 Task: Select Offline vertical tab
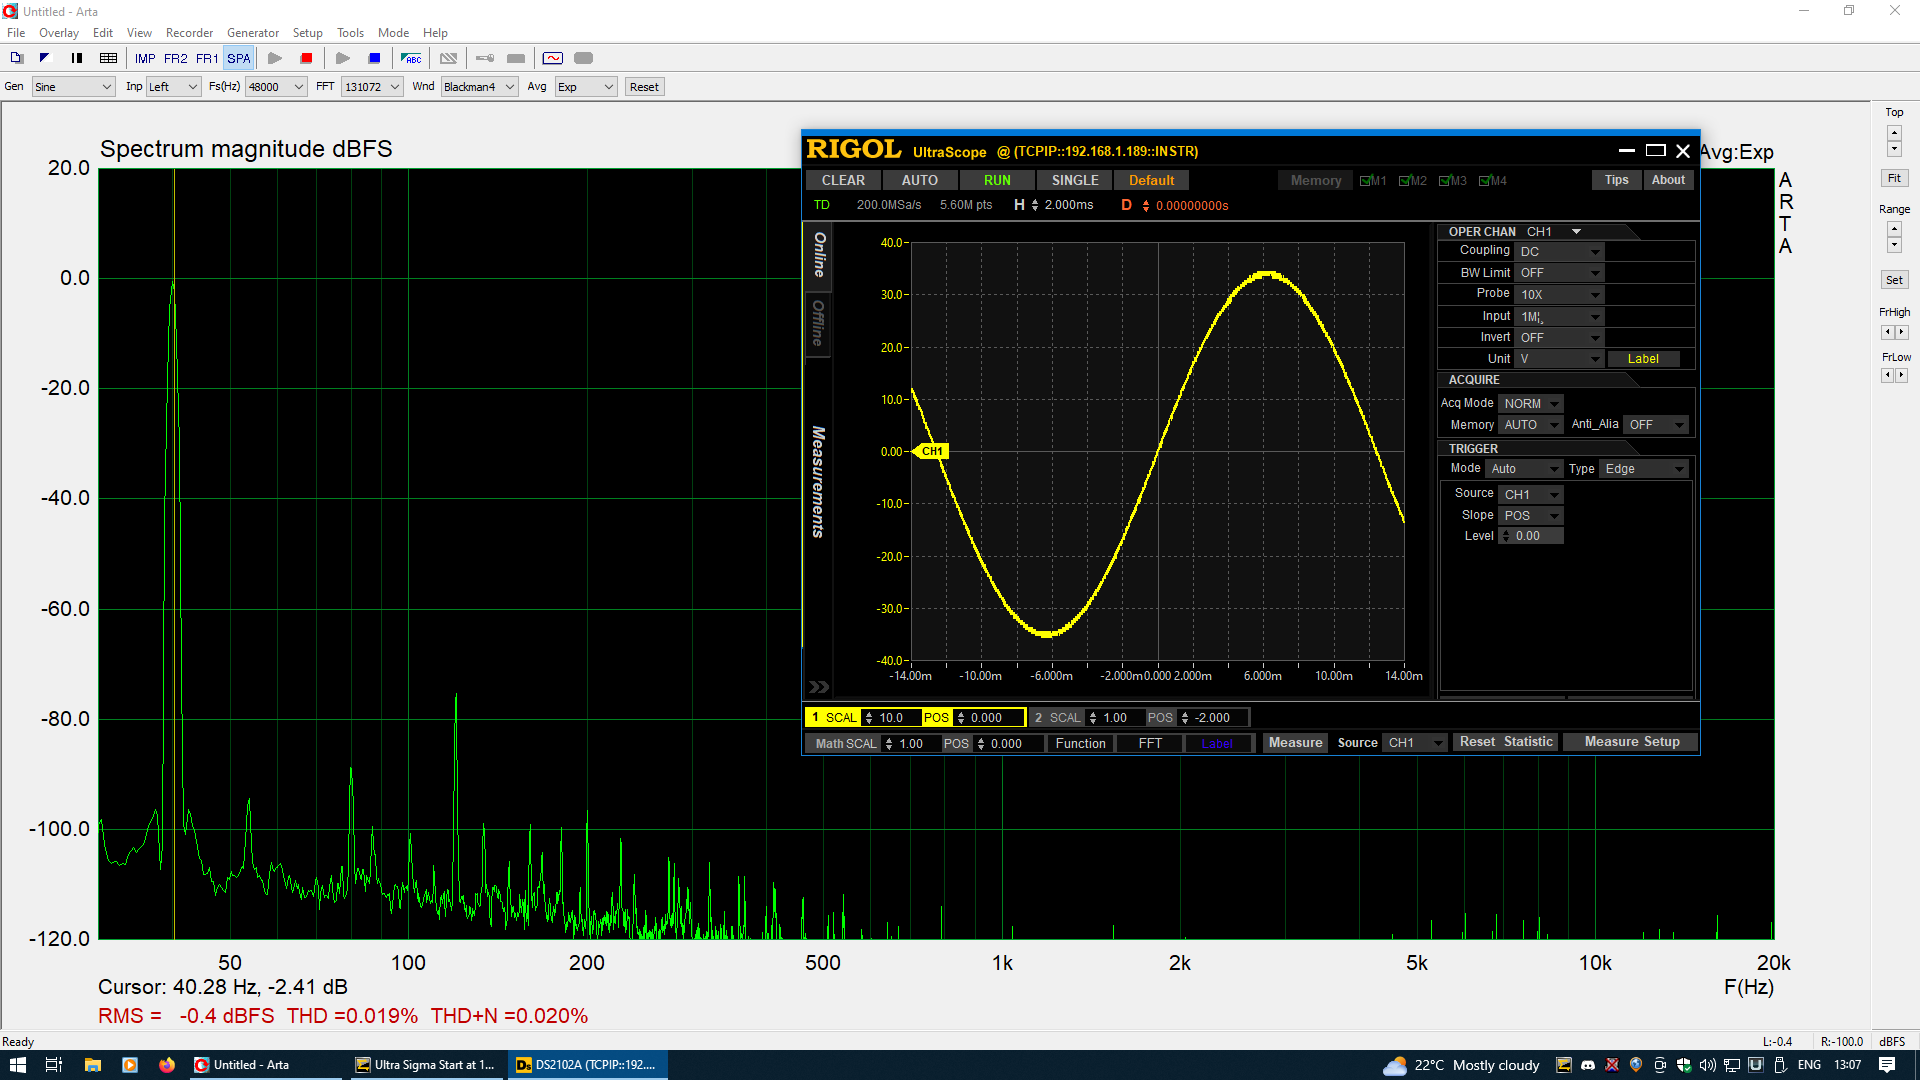[818, 323]
